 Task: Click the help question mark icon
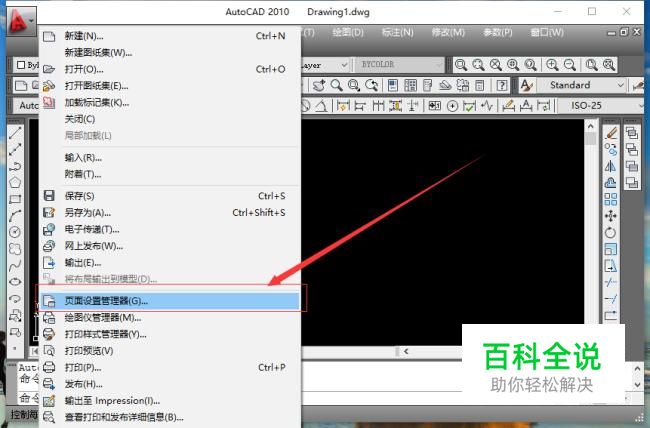tap(502, 85)
